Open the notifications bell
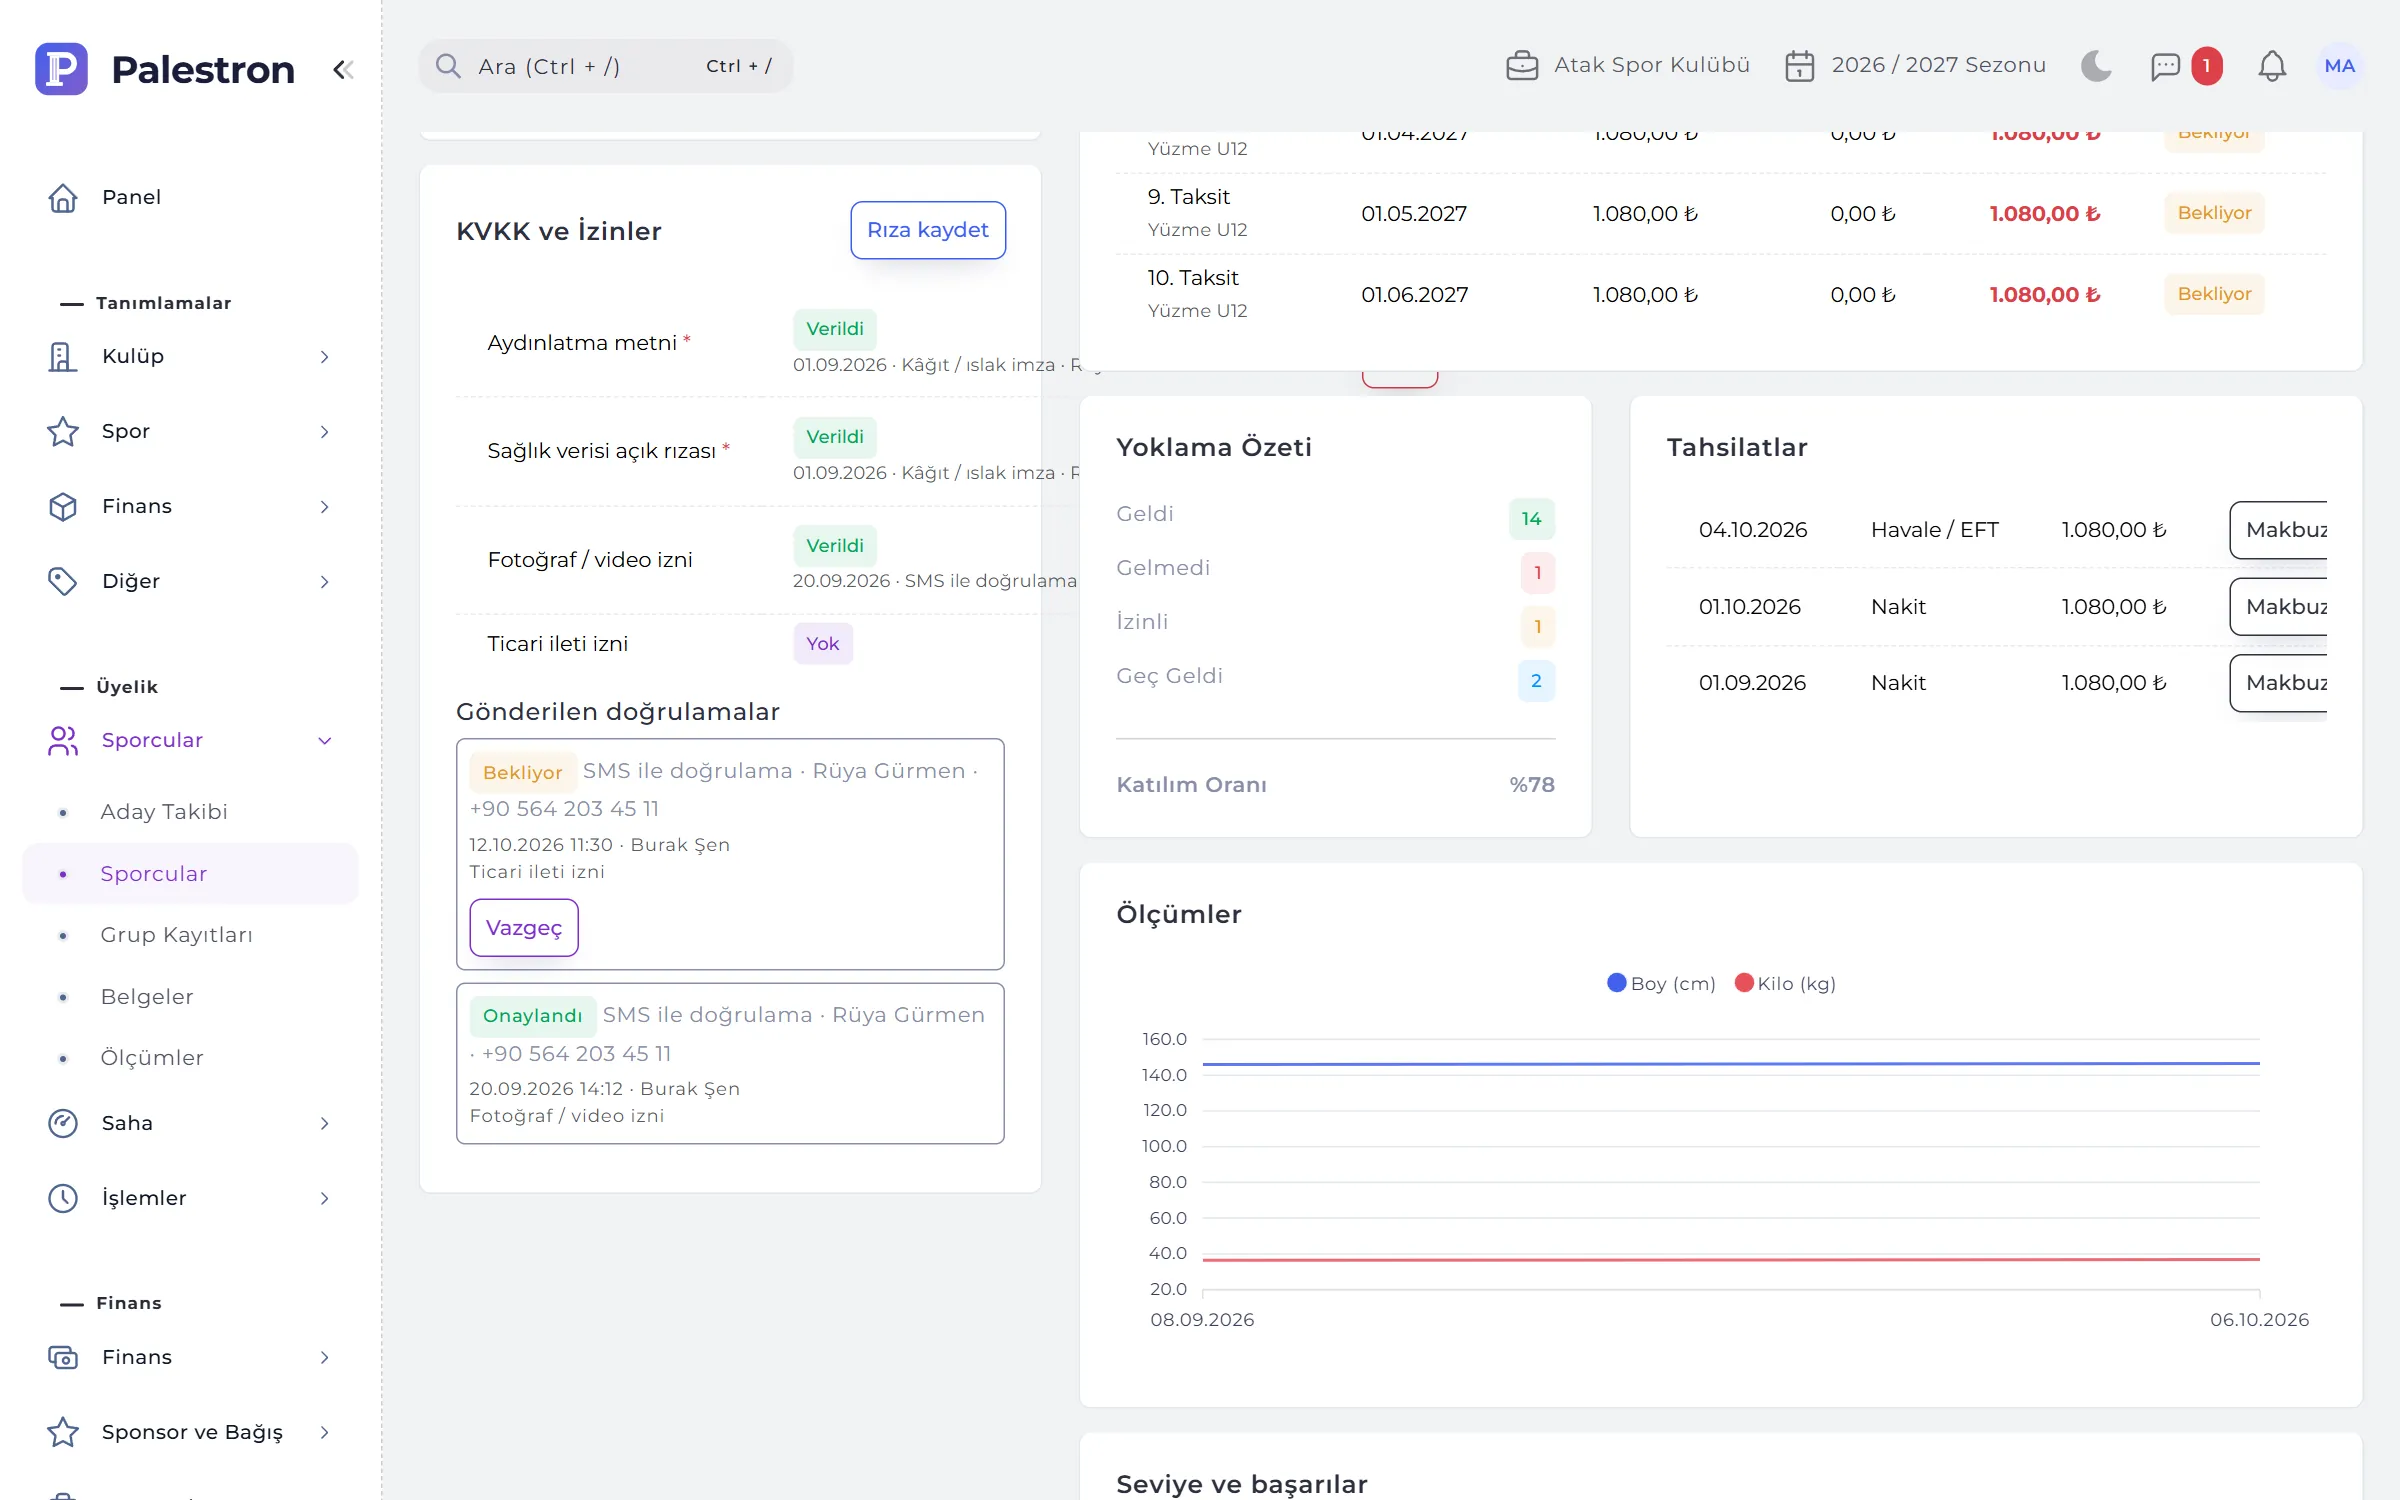The image size is (2400, 1500). click(2272, 67)
